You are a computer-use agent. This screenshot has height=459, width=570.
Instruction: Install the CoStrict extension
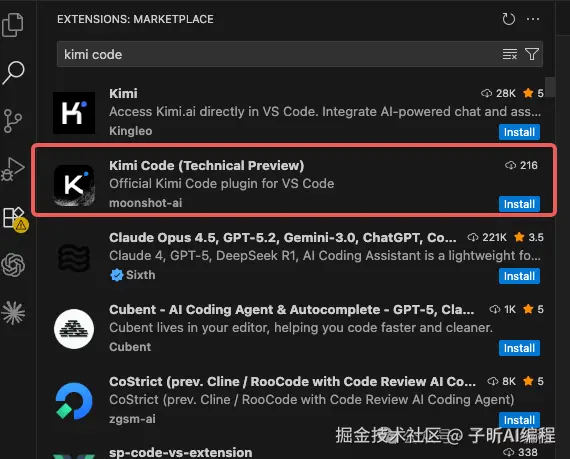pos(519,420)
